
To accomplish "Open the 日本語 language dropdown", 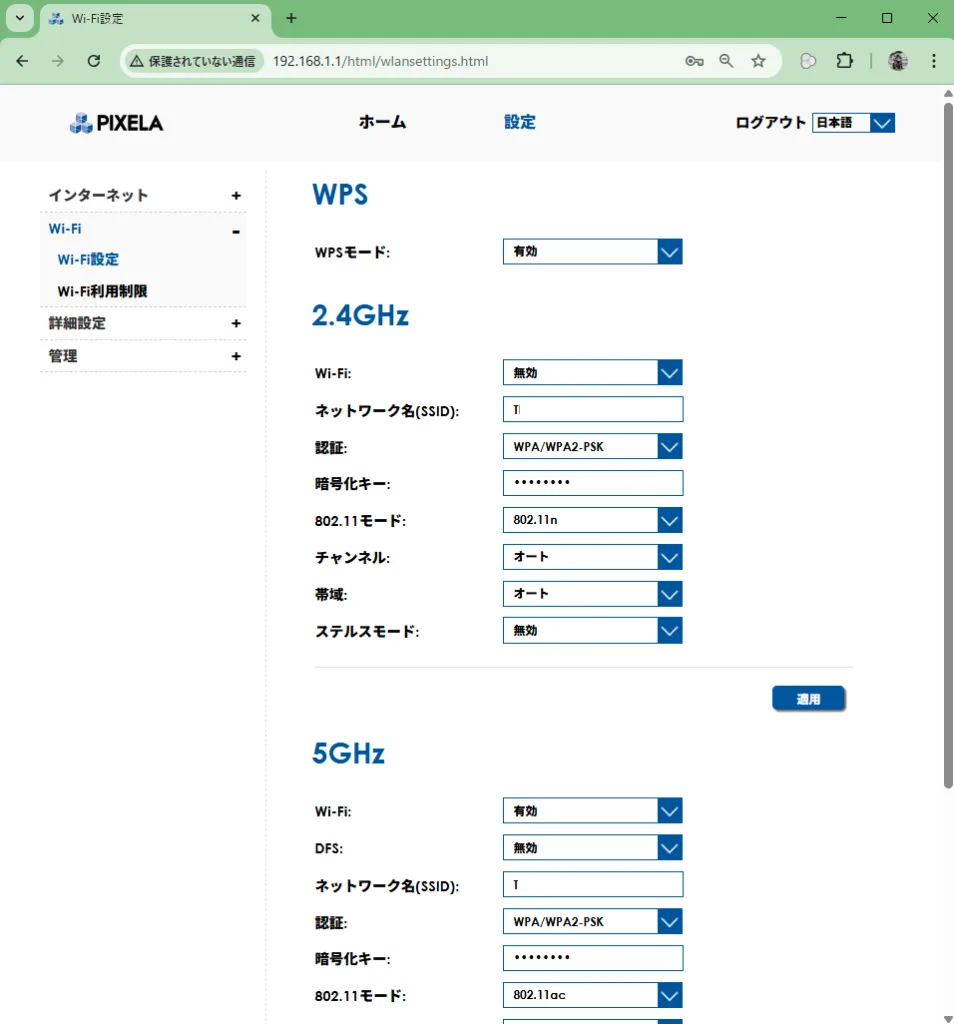I will point(853,123).
